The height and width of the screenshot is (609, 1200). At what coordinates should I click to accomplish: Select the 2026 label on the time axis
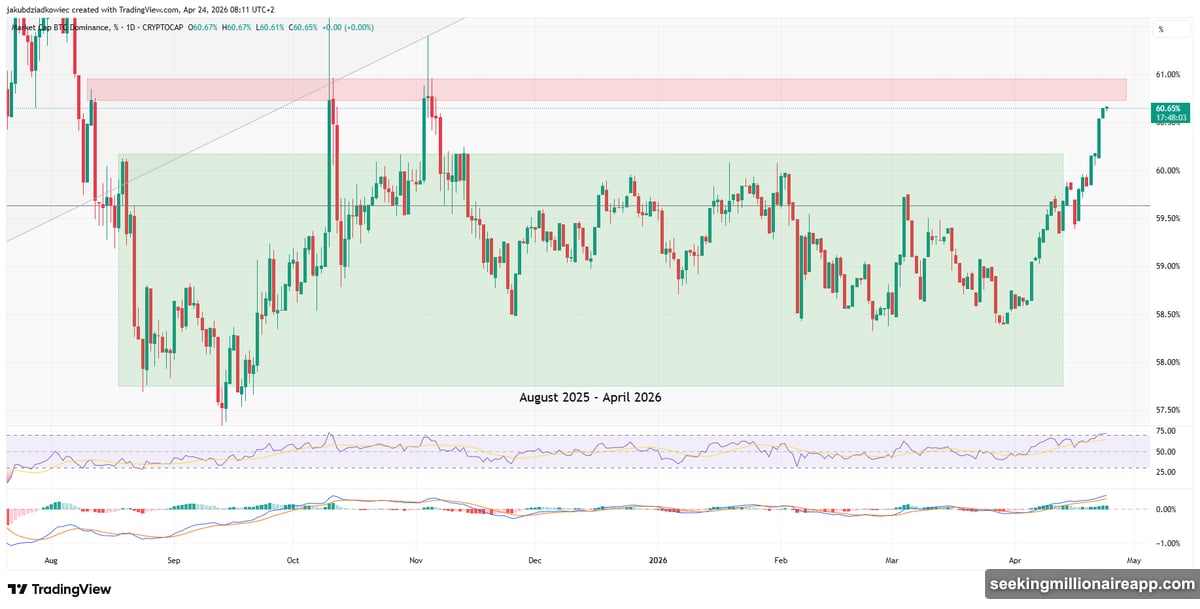(x=657, y=561)
